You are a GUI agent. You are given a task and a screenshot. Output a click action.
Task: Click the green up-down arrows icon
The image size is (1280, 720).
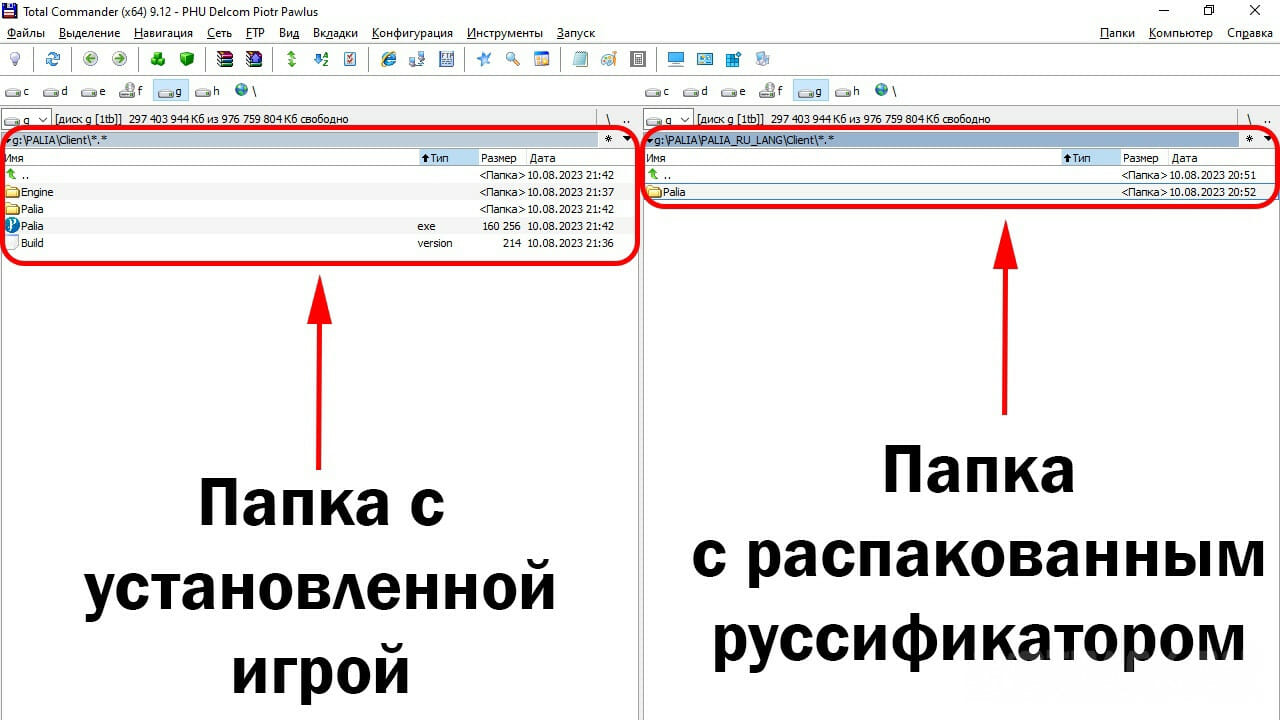[292, 59]
